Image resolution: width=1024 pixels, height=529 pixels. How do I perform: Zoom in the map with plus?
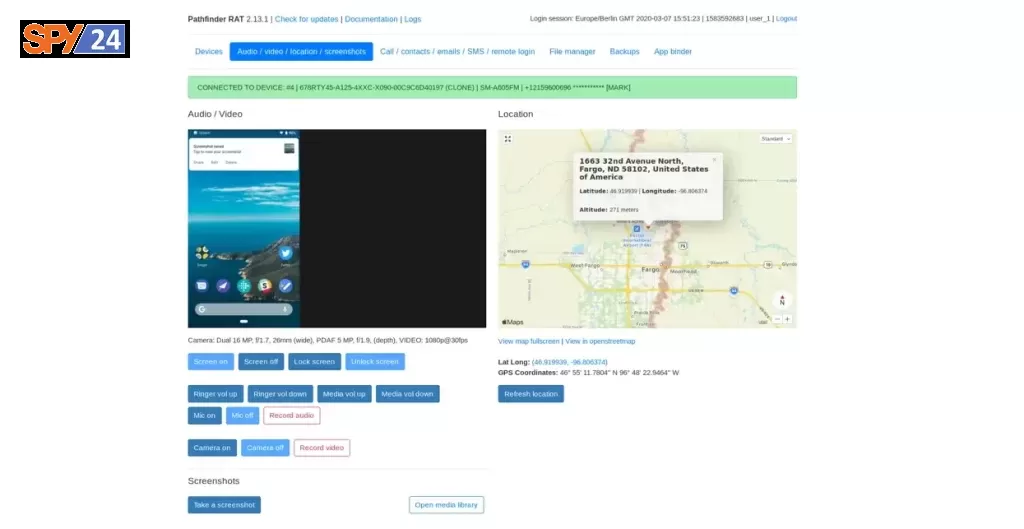coord(788,319)
